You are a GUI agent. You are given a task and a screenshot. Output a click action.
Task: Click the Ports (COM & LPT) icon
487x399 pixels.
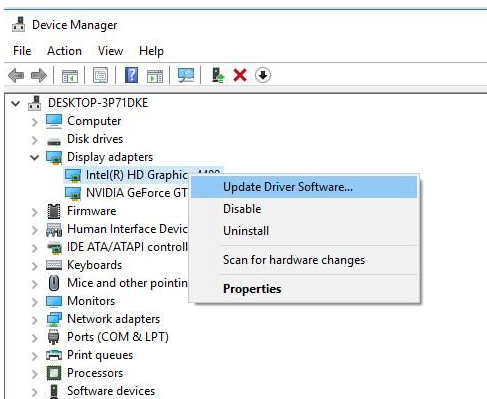(53, 337)
